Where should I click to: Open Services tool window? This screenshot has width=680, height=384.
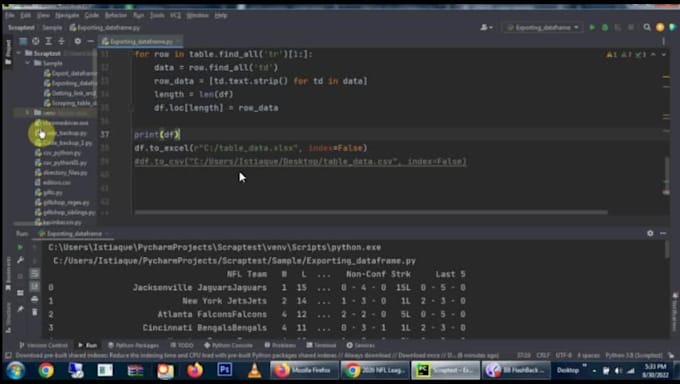click(360, 345)
